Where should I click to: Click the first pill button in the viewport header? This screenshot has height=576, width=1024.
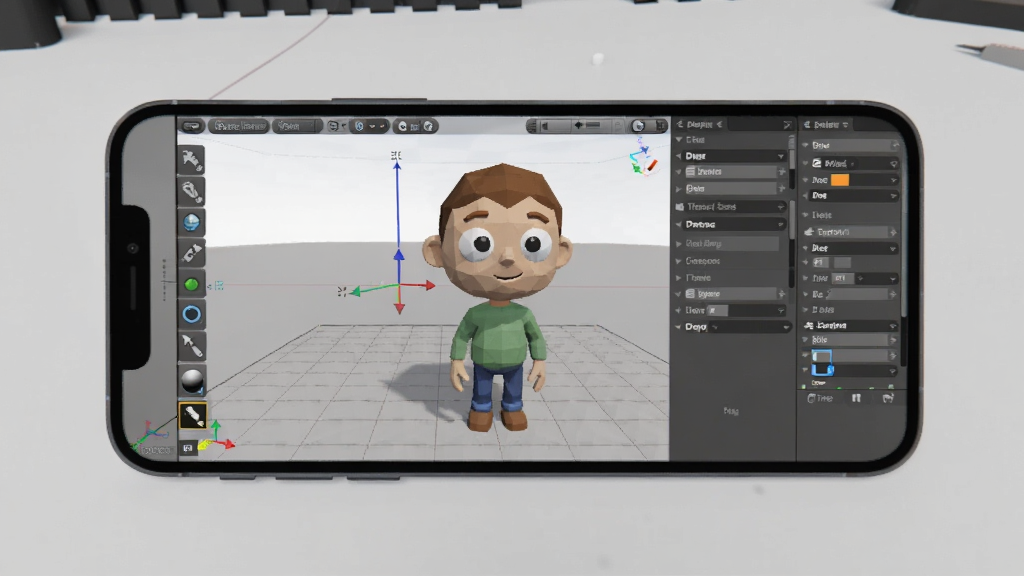coord(192,126)
